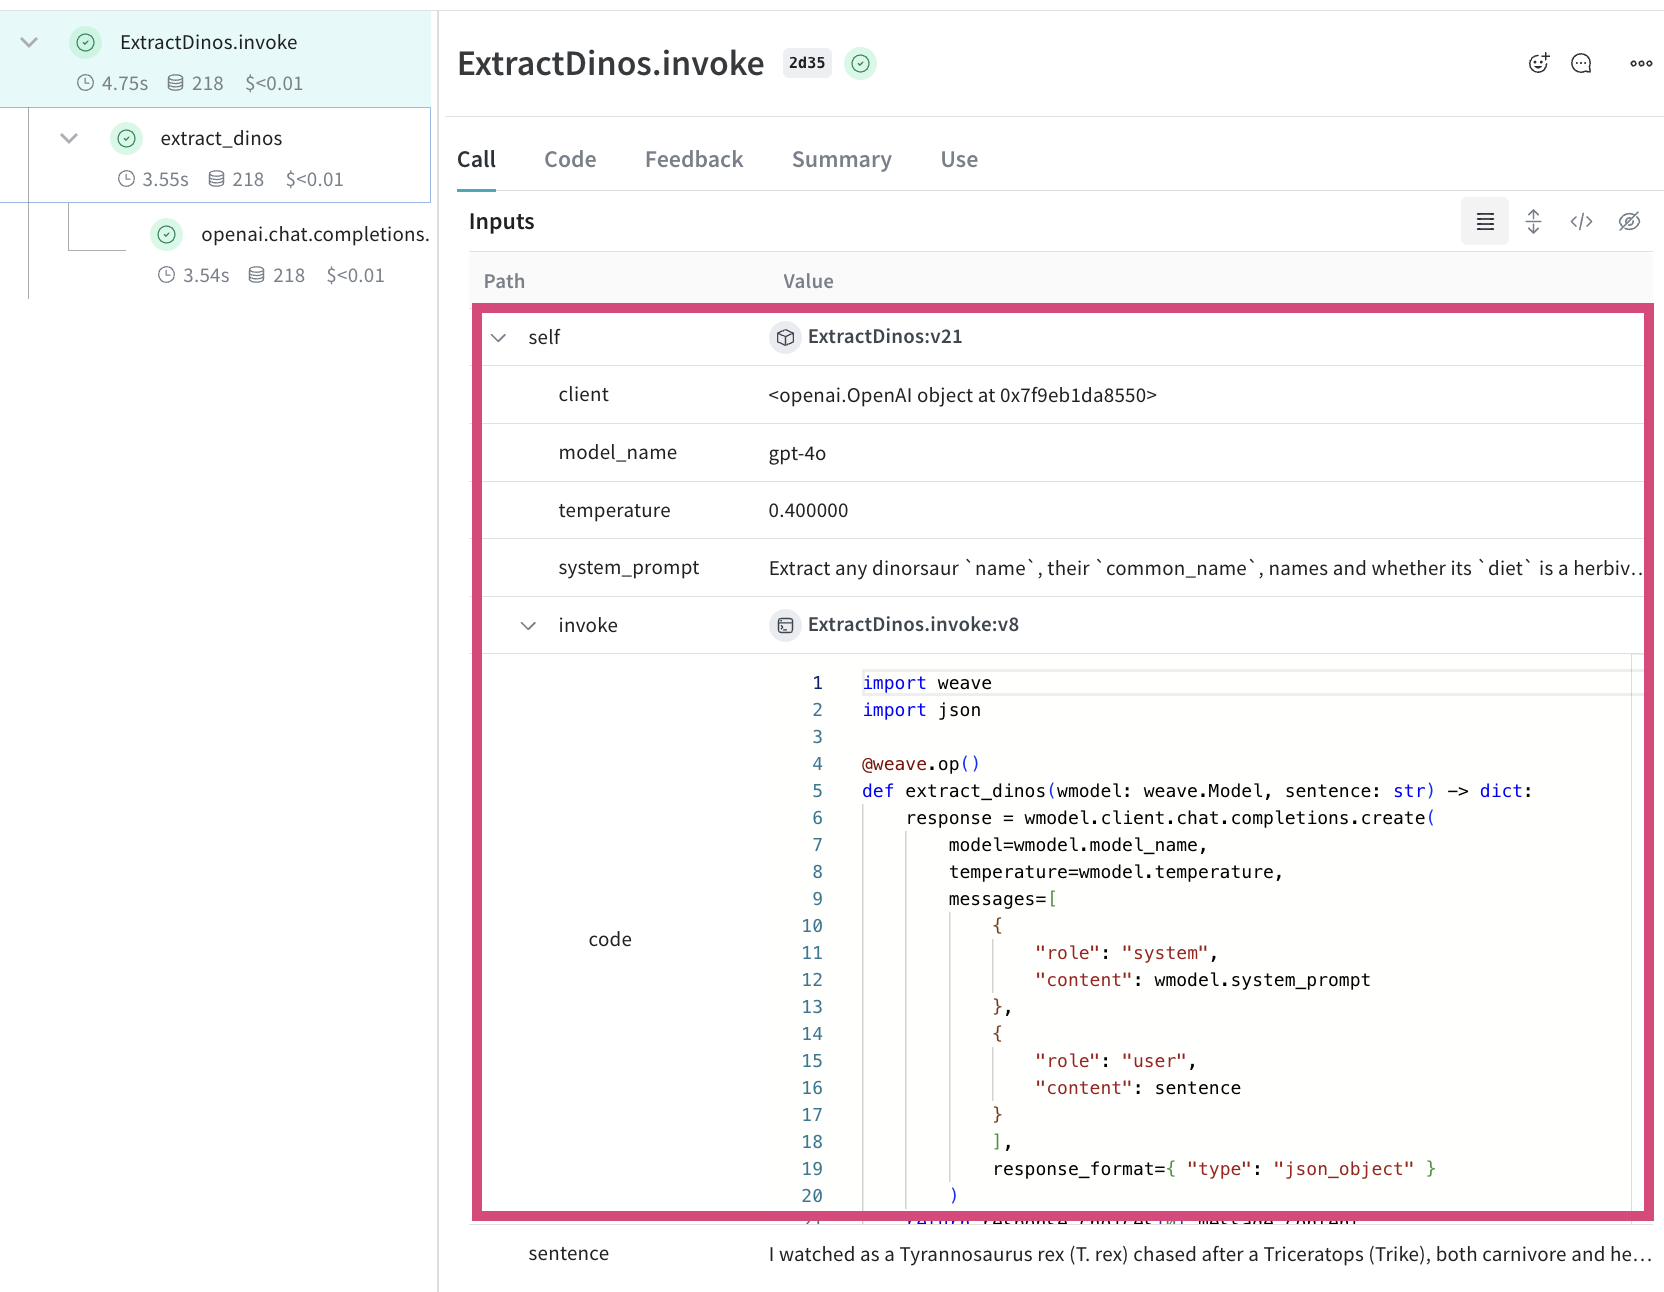Open the comment bubble icon
The image size is (1664, 1292).
coord(1581,63)
